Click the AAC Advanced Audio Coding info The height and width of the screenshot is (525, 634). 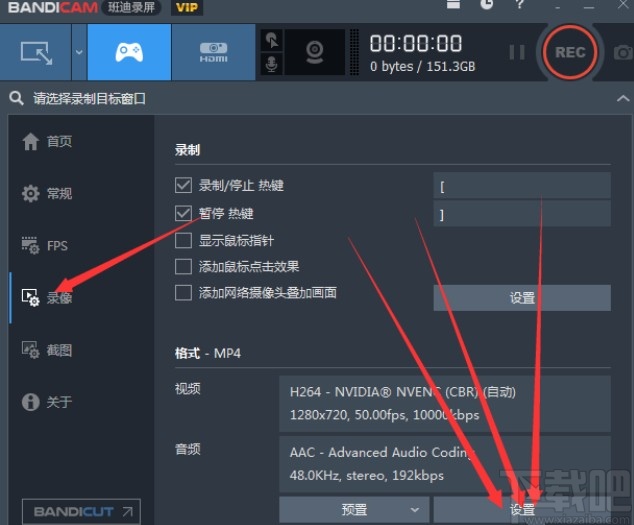445,464
